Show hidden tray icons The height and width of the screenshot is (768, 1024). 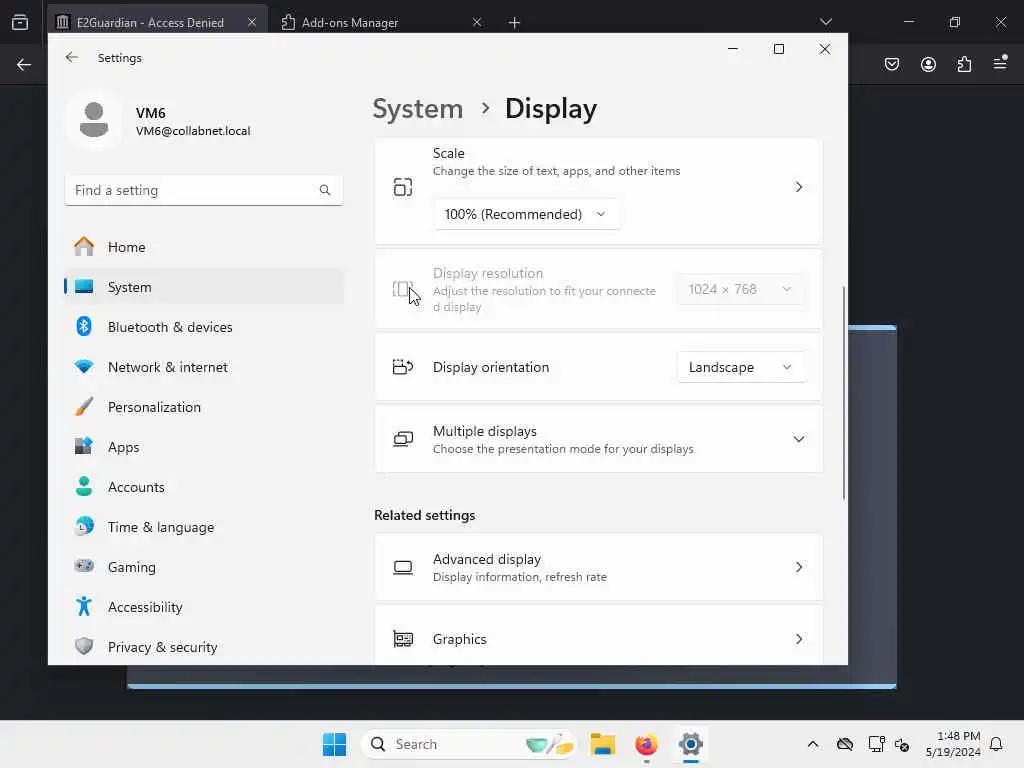[x=813, y=744]
